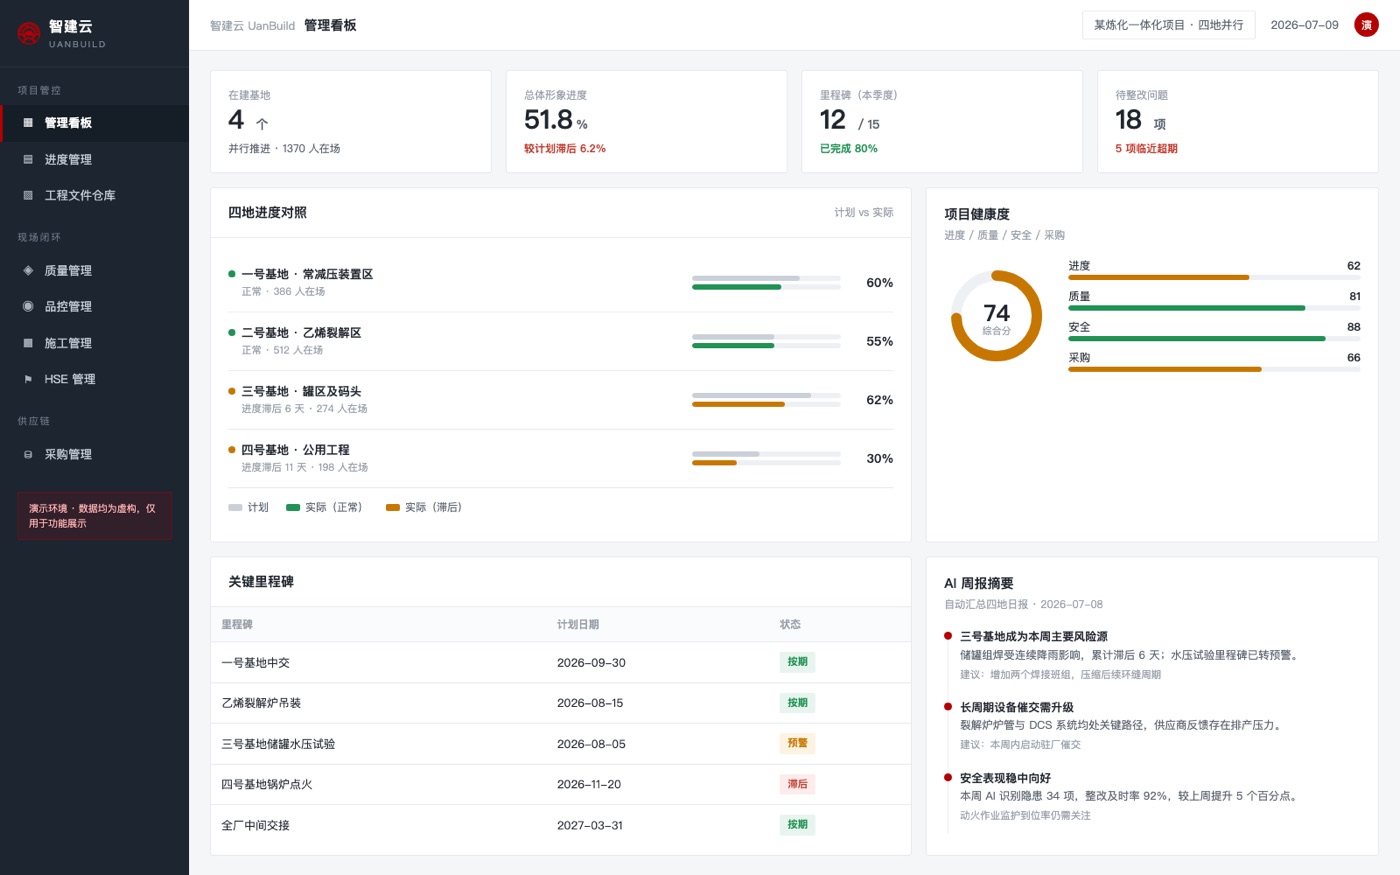Image resolution: width=1400 pixels, height=875 pixels.
Task: Click the 演示环境 notice box
Action: [94, 516]
